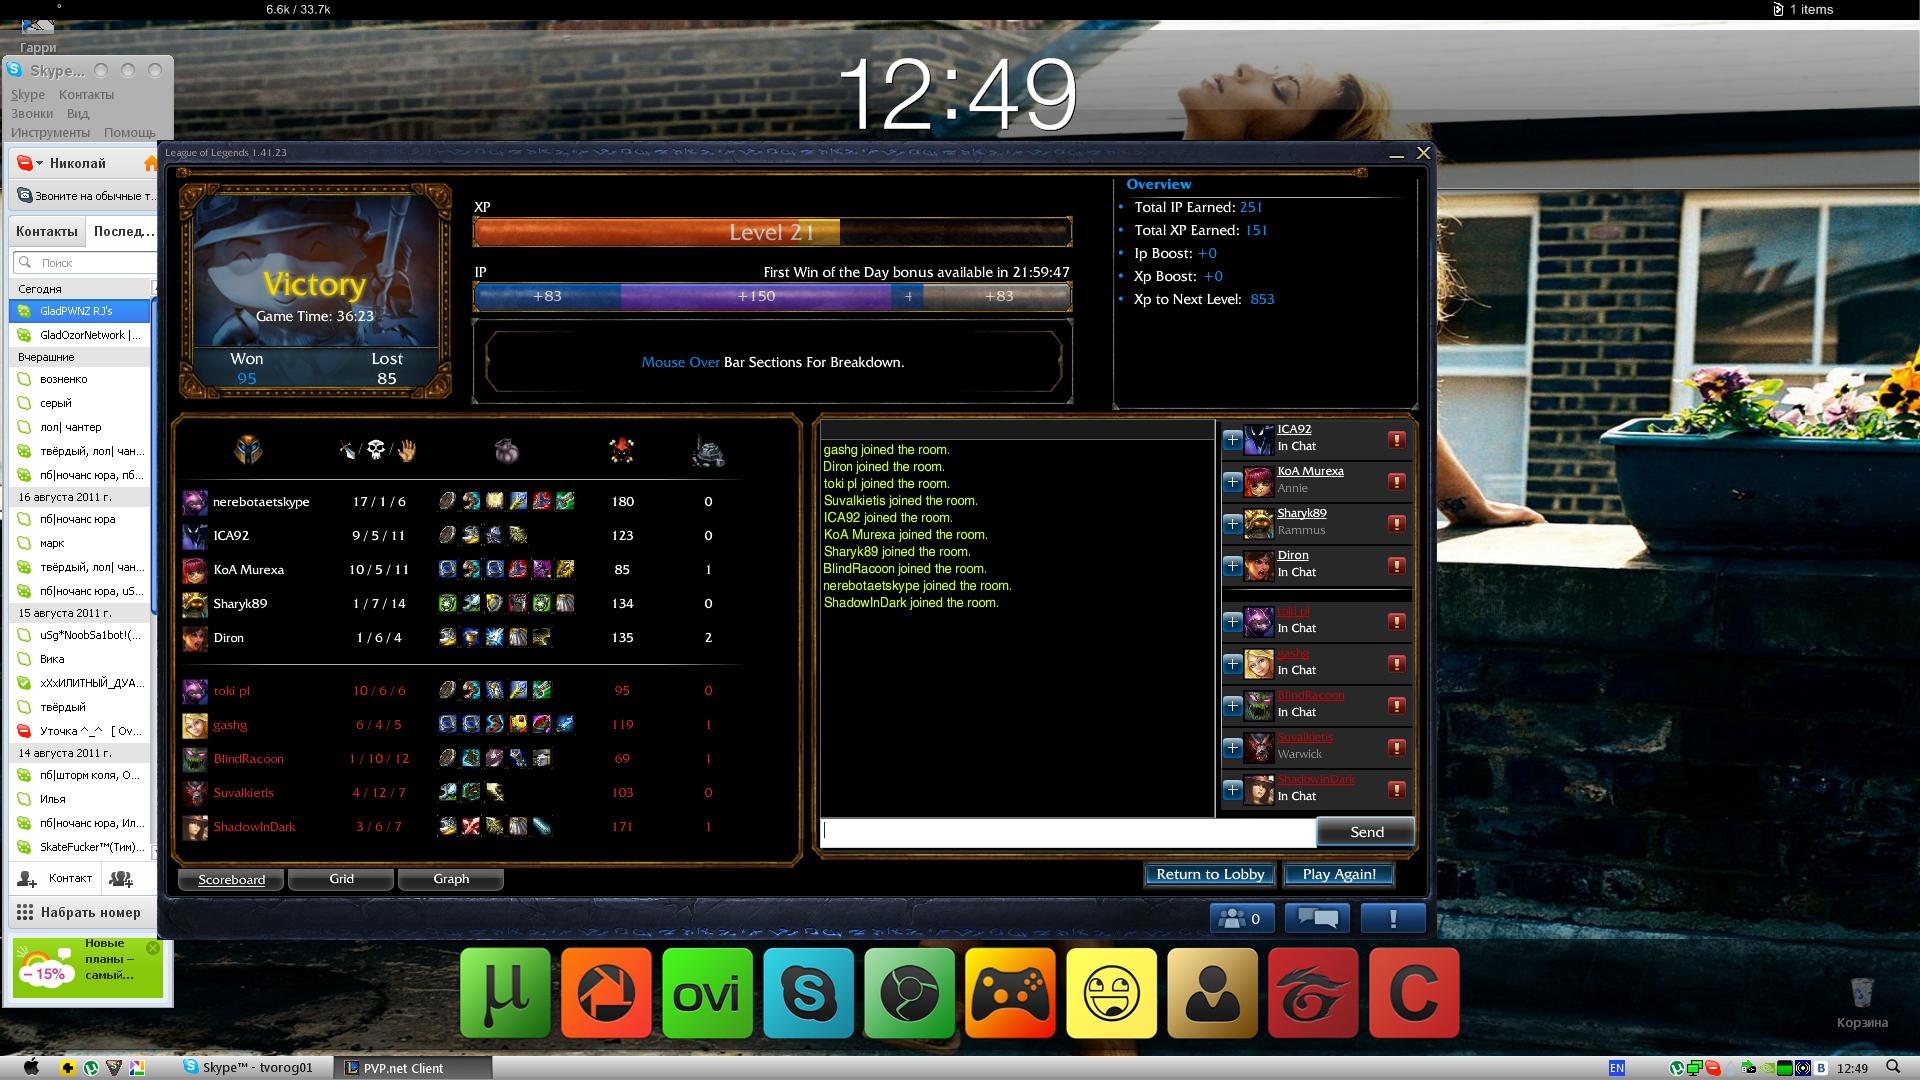1920x1080 pixels.
Task: Focus the chat message input field
Action: point(1068,832)
